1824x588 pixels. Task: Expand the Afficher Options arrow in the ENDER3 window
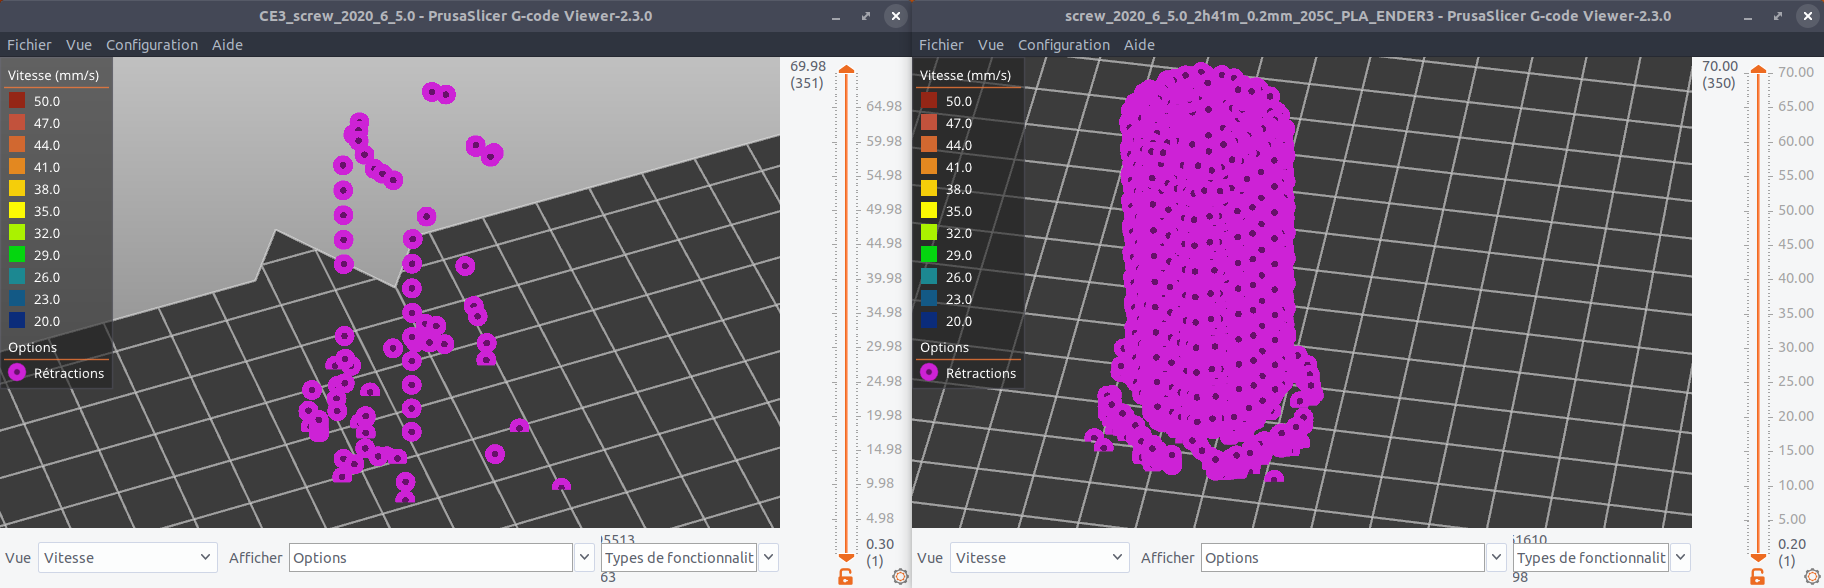click(x=1497, y=558)
